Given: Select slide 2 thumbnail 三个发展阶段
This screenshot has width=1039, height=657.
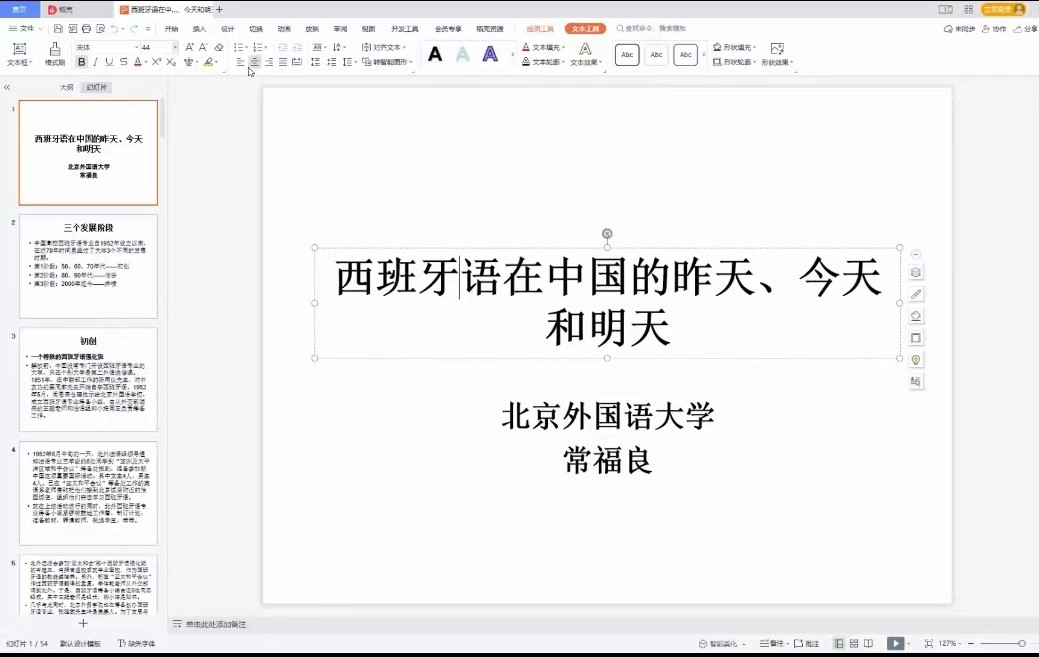Looking at the screenshot, I should 88,266.
